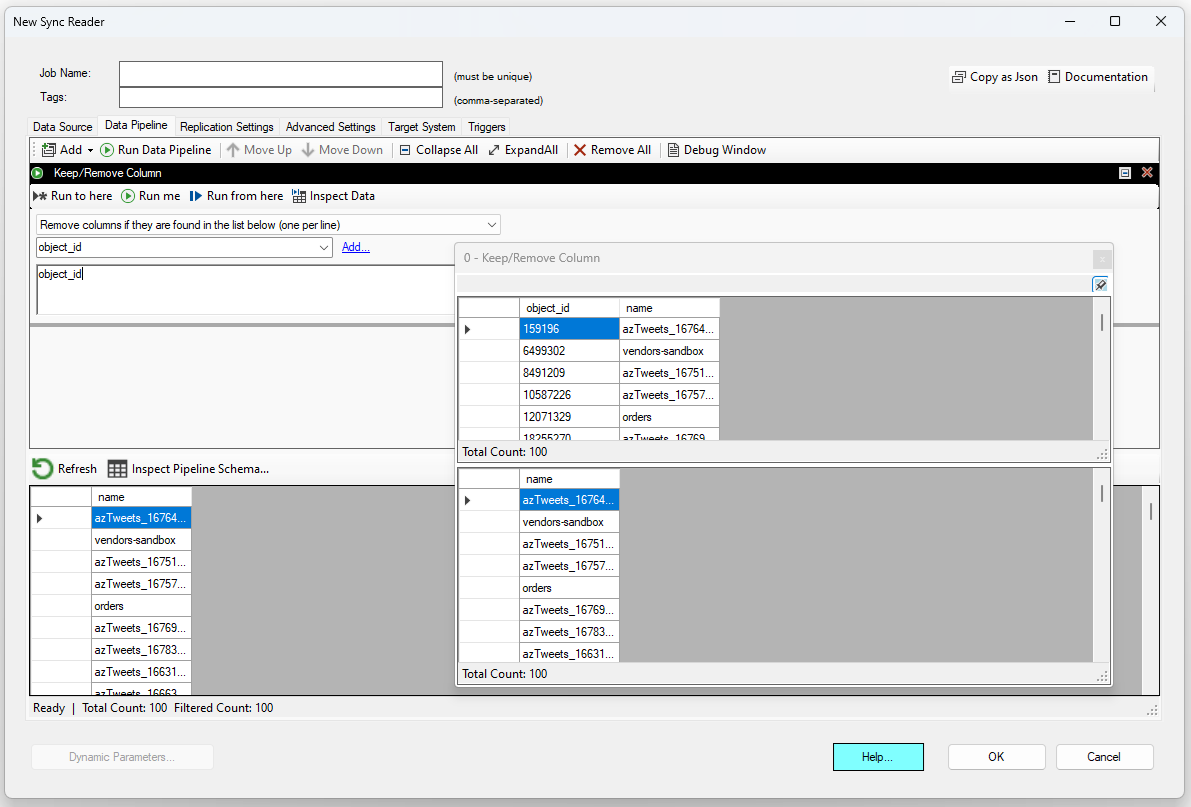This screenshot has width=1191, height=807.
Task: Open the Advanced Settings tab
Action: pyautogui.click(x=330, y=127)
